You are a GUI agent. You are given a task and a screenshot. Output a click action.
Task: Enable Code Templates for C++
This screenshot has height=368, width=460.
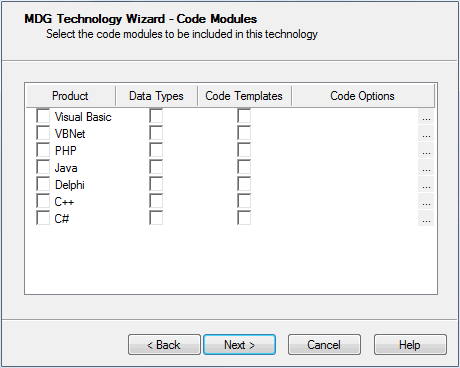(244, 201)
